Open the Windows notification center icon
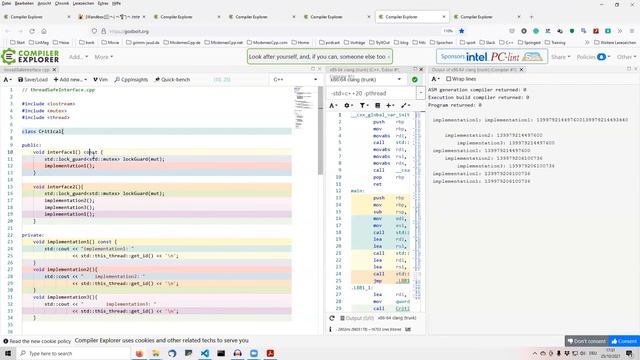 pos(629,353)
